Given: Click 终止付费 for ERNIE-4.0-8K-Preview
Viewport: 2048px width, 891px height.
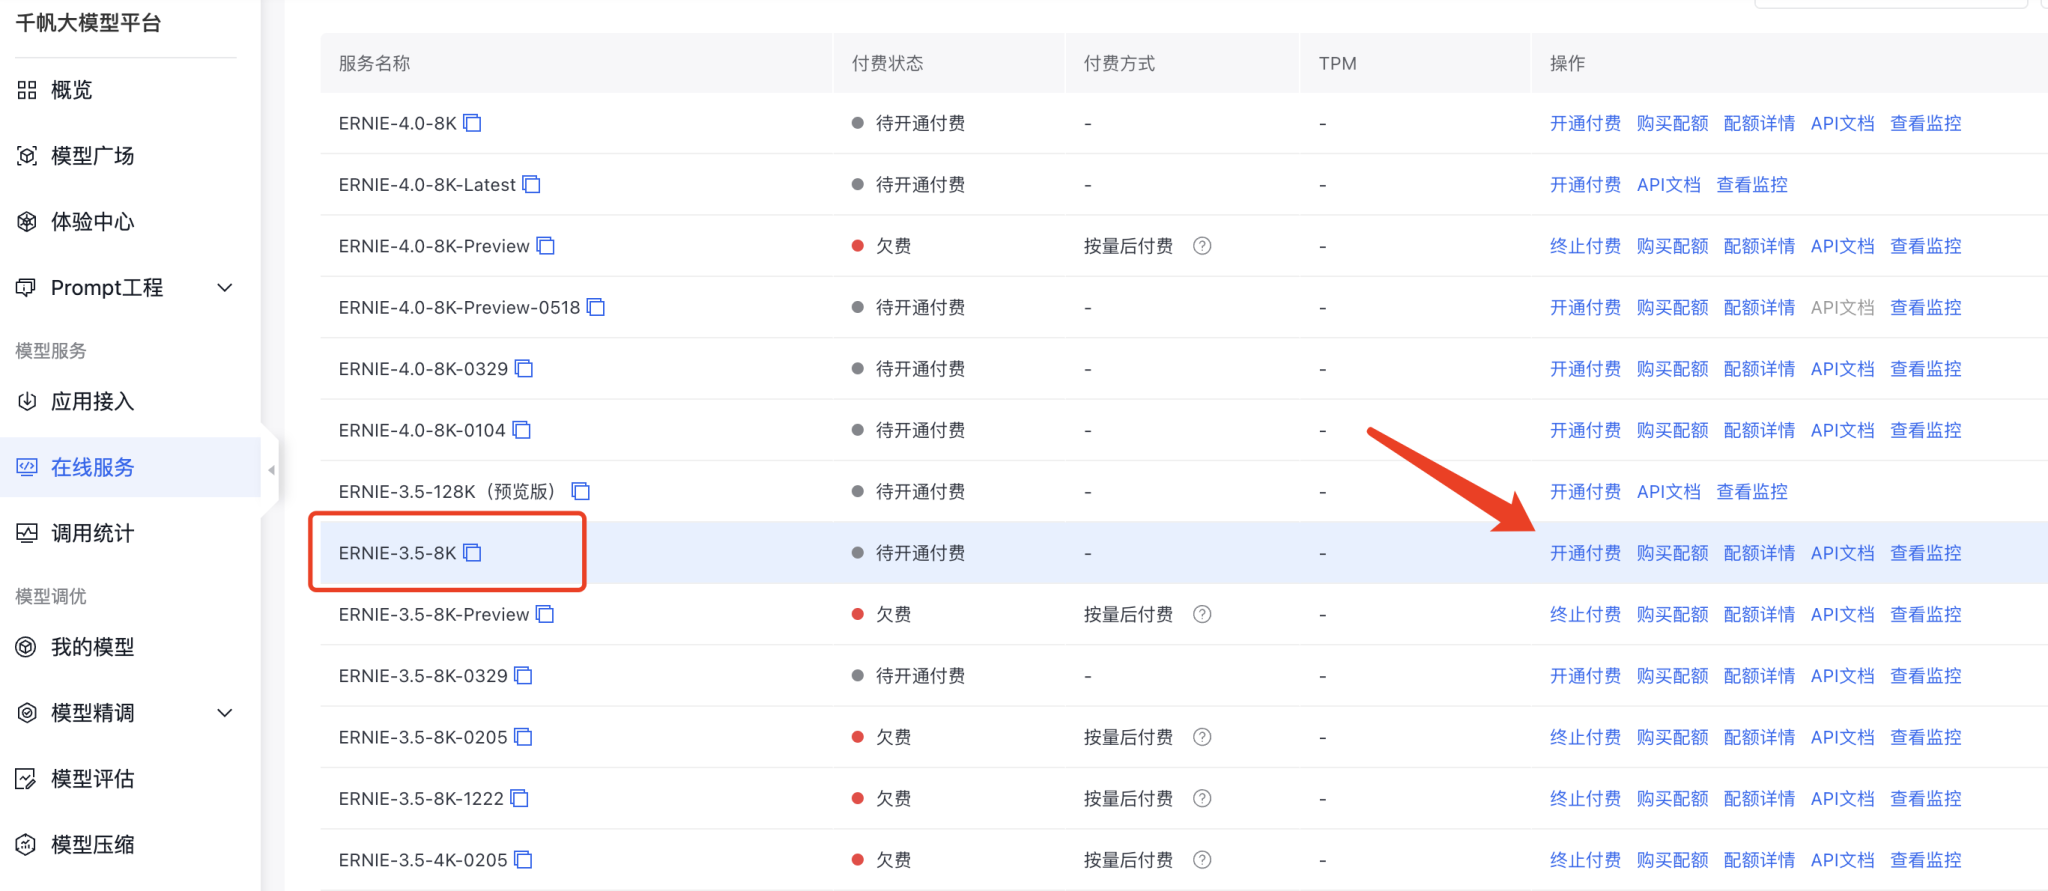Looking at the screenshot, I should 1585,246.
